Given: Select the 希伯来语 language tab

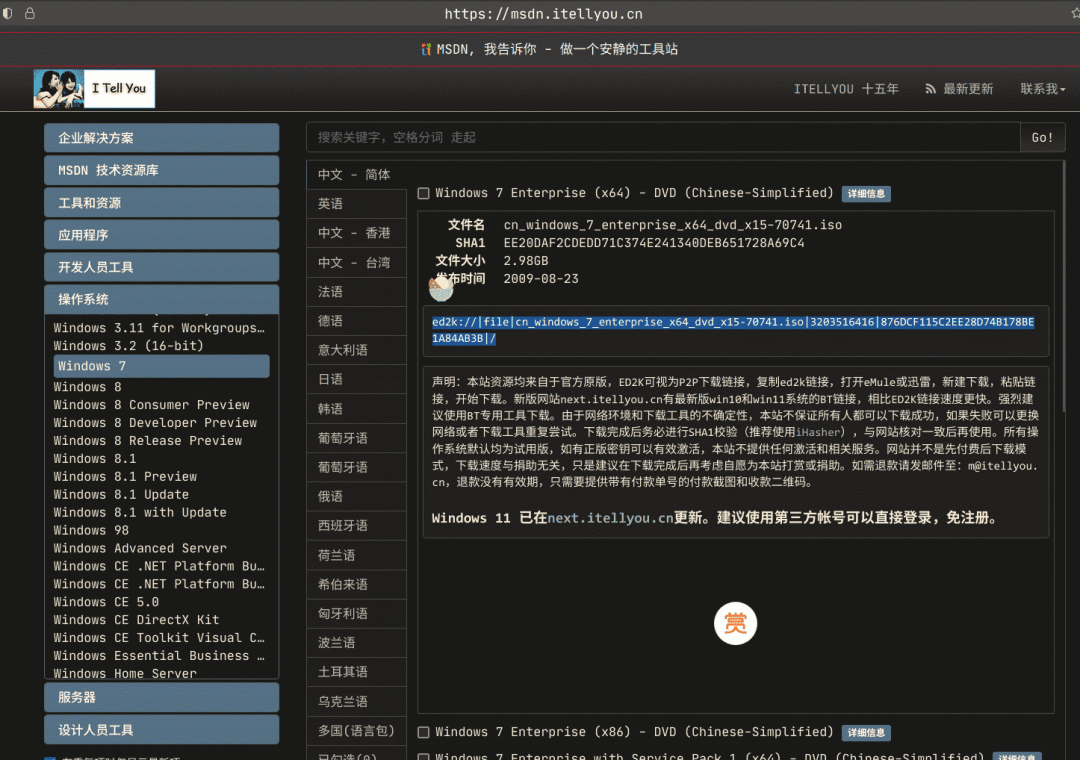Looking at the screenshot, I should click(356, 584).
